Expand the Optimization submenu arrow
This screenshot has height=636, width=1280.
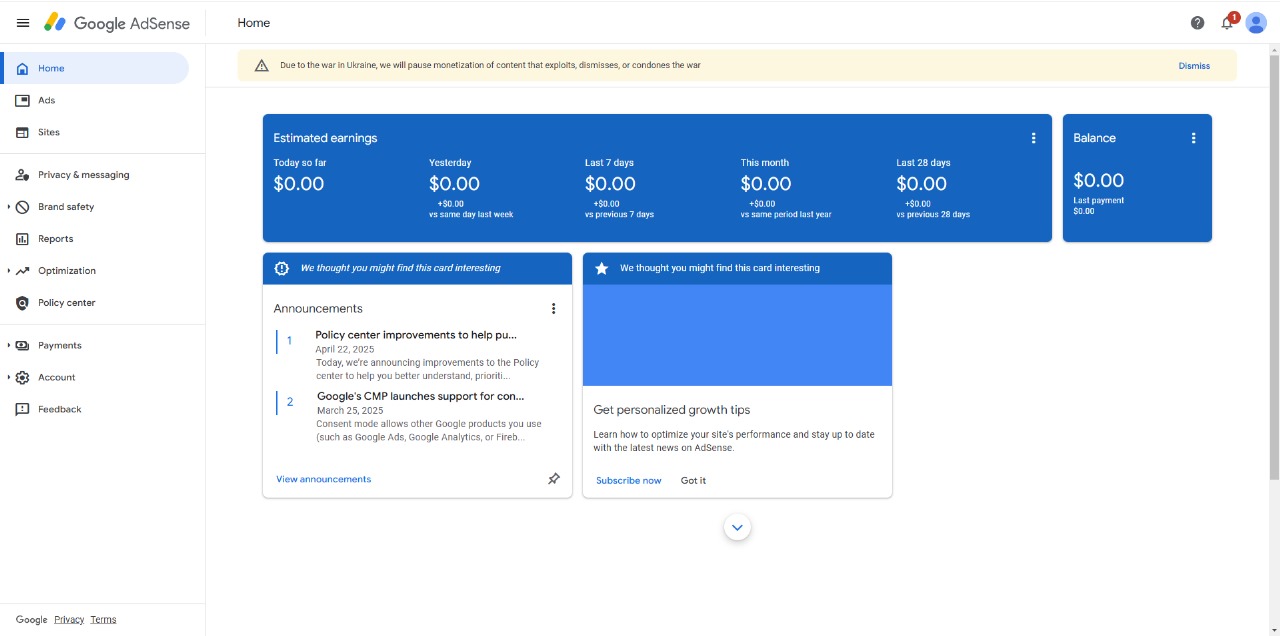pyautogui.click(x=9, y=271)
